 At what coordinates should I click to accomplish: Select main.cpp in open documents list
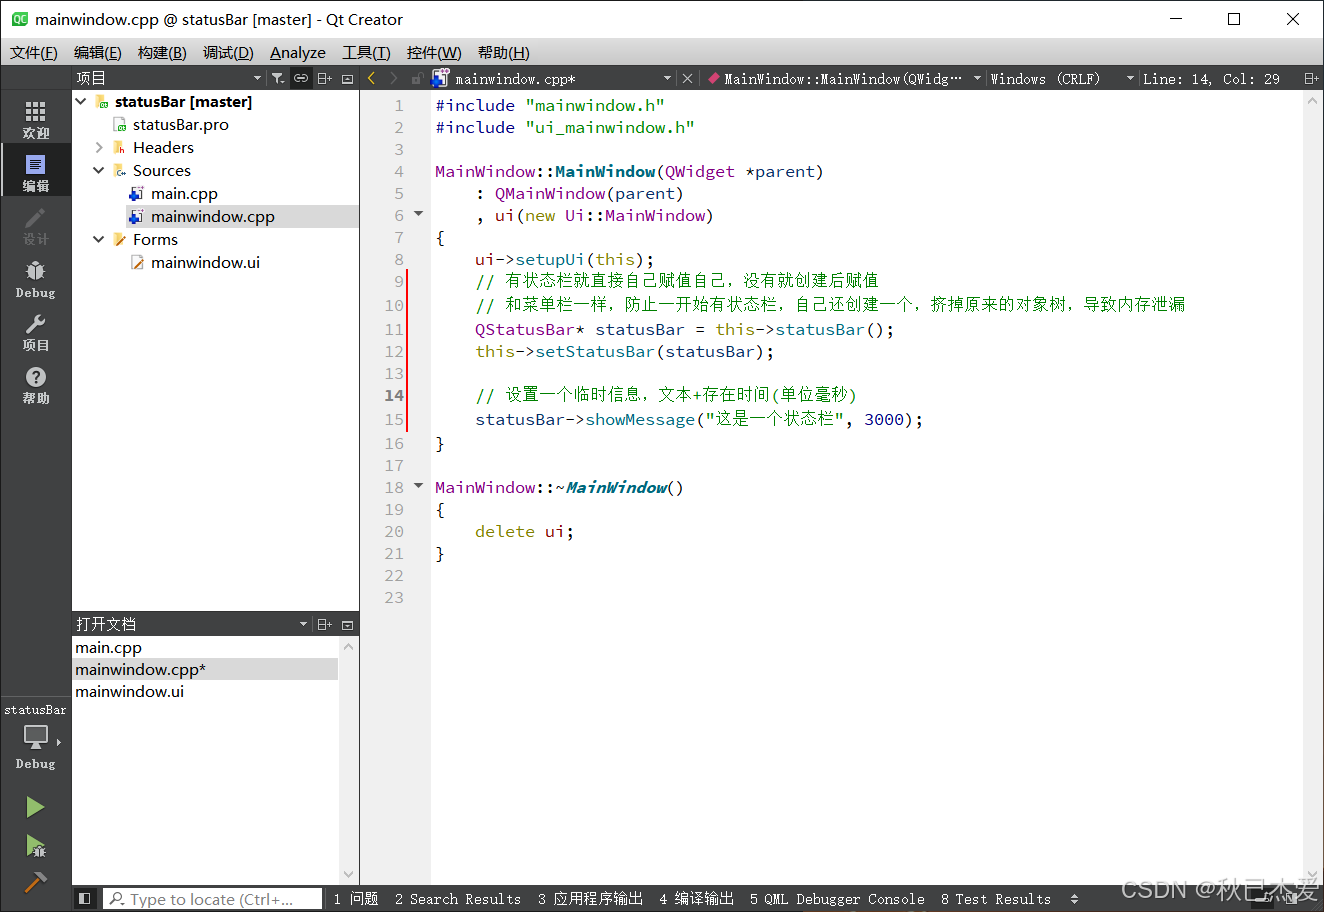[108, 647]
